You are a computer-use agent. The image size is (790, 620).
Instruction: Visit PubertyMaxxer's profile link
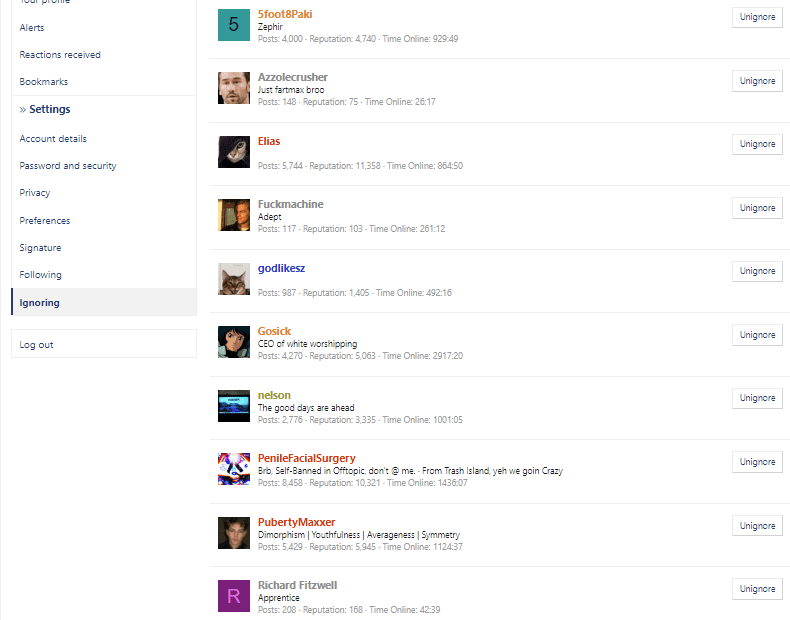click(x=296, y=522)
